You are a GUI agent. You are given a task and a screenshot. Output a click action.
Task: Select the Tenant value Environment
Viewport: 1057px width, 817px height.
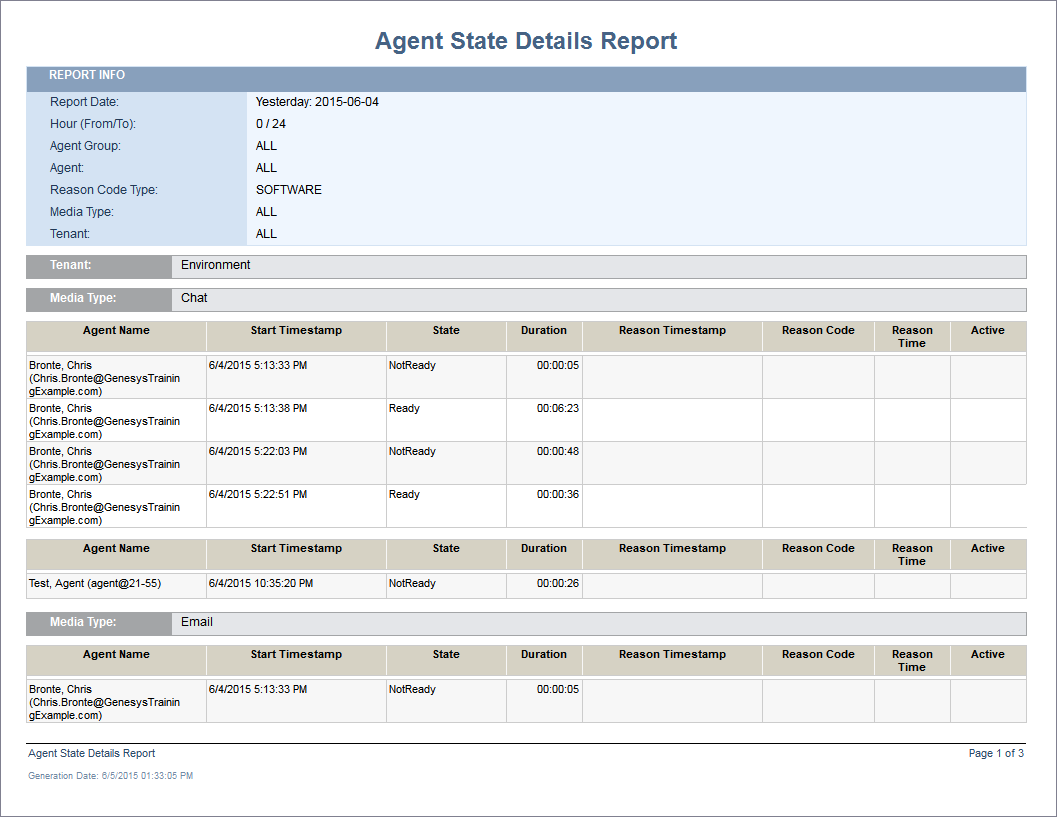click(x=215, y=265)
